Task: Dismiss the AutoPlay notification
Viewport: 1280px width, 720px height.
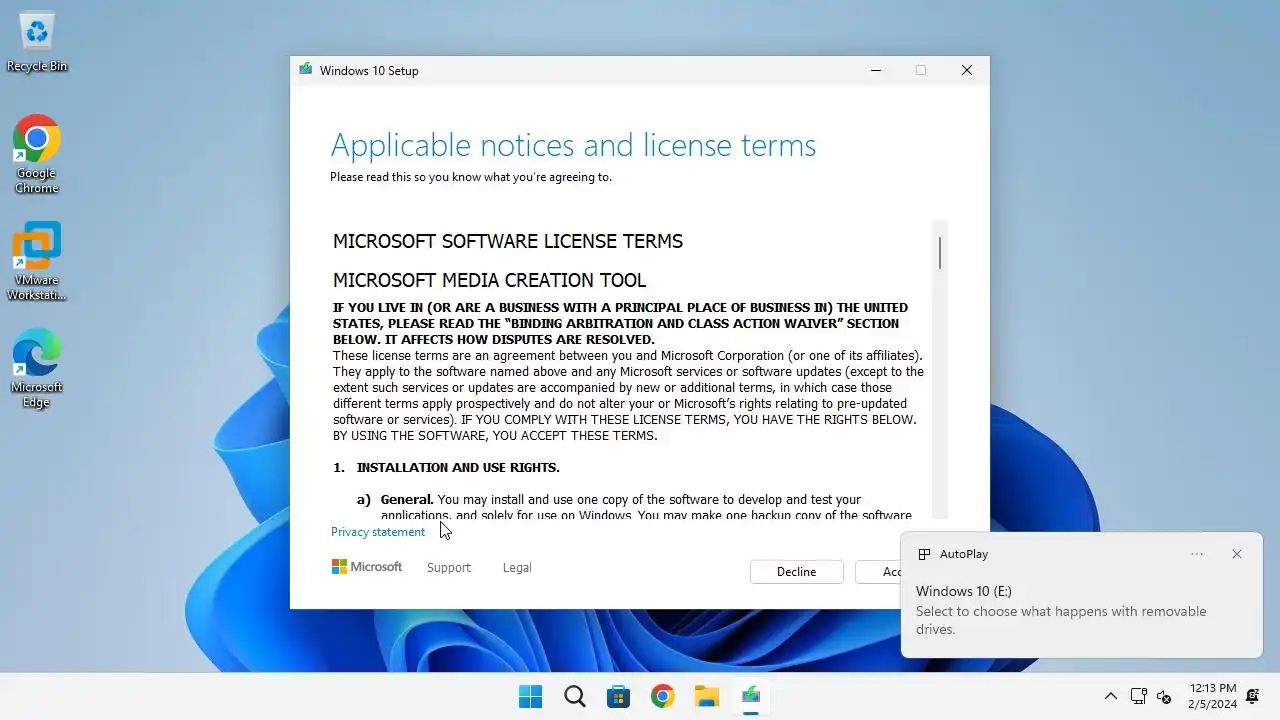Action: click(x=1237, y=554)
